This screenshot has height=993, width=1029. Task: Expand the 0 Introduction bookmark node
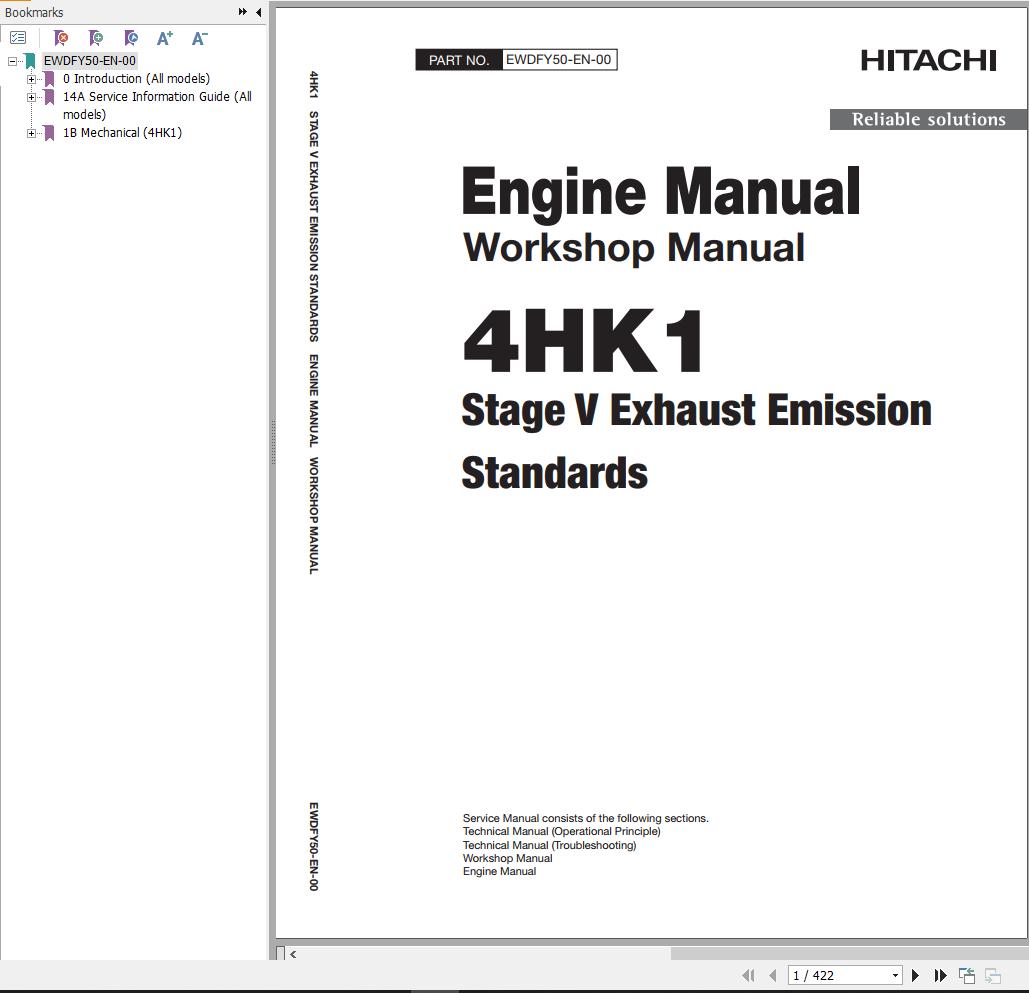(31, 79)
